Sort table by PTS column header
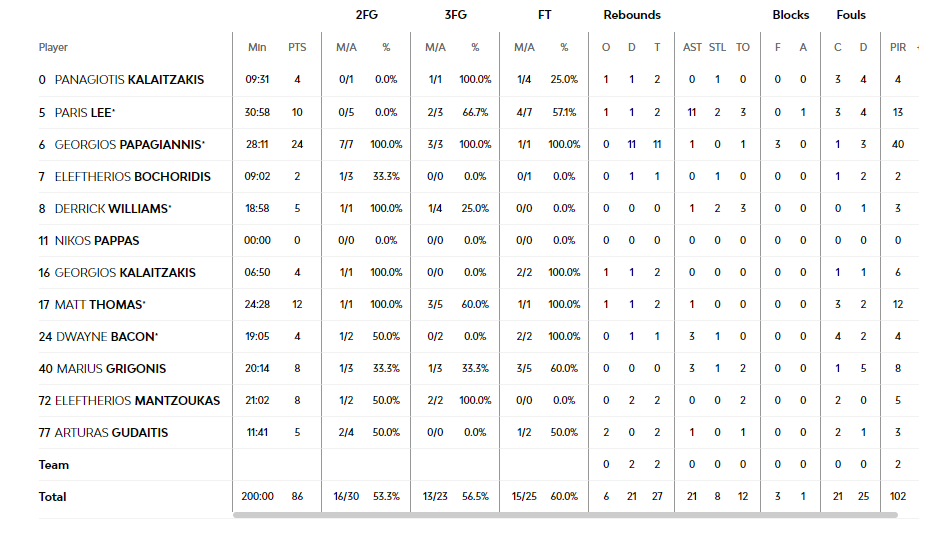 [x=297, y=47]
